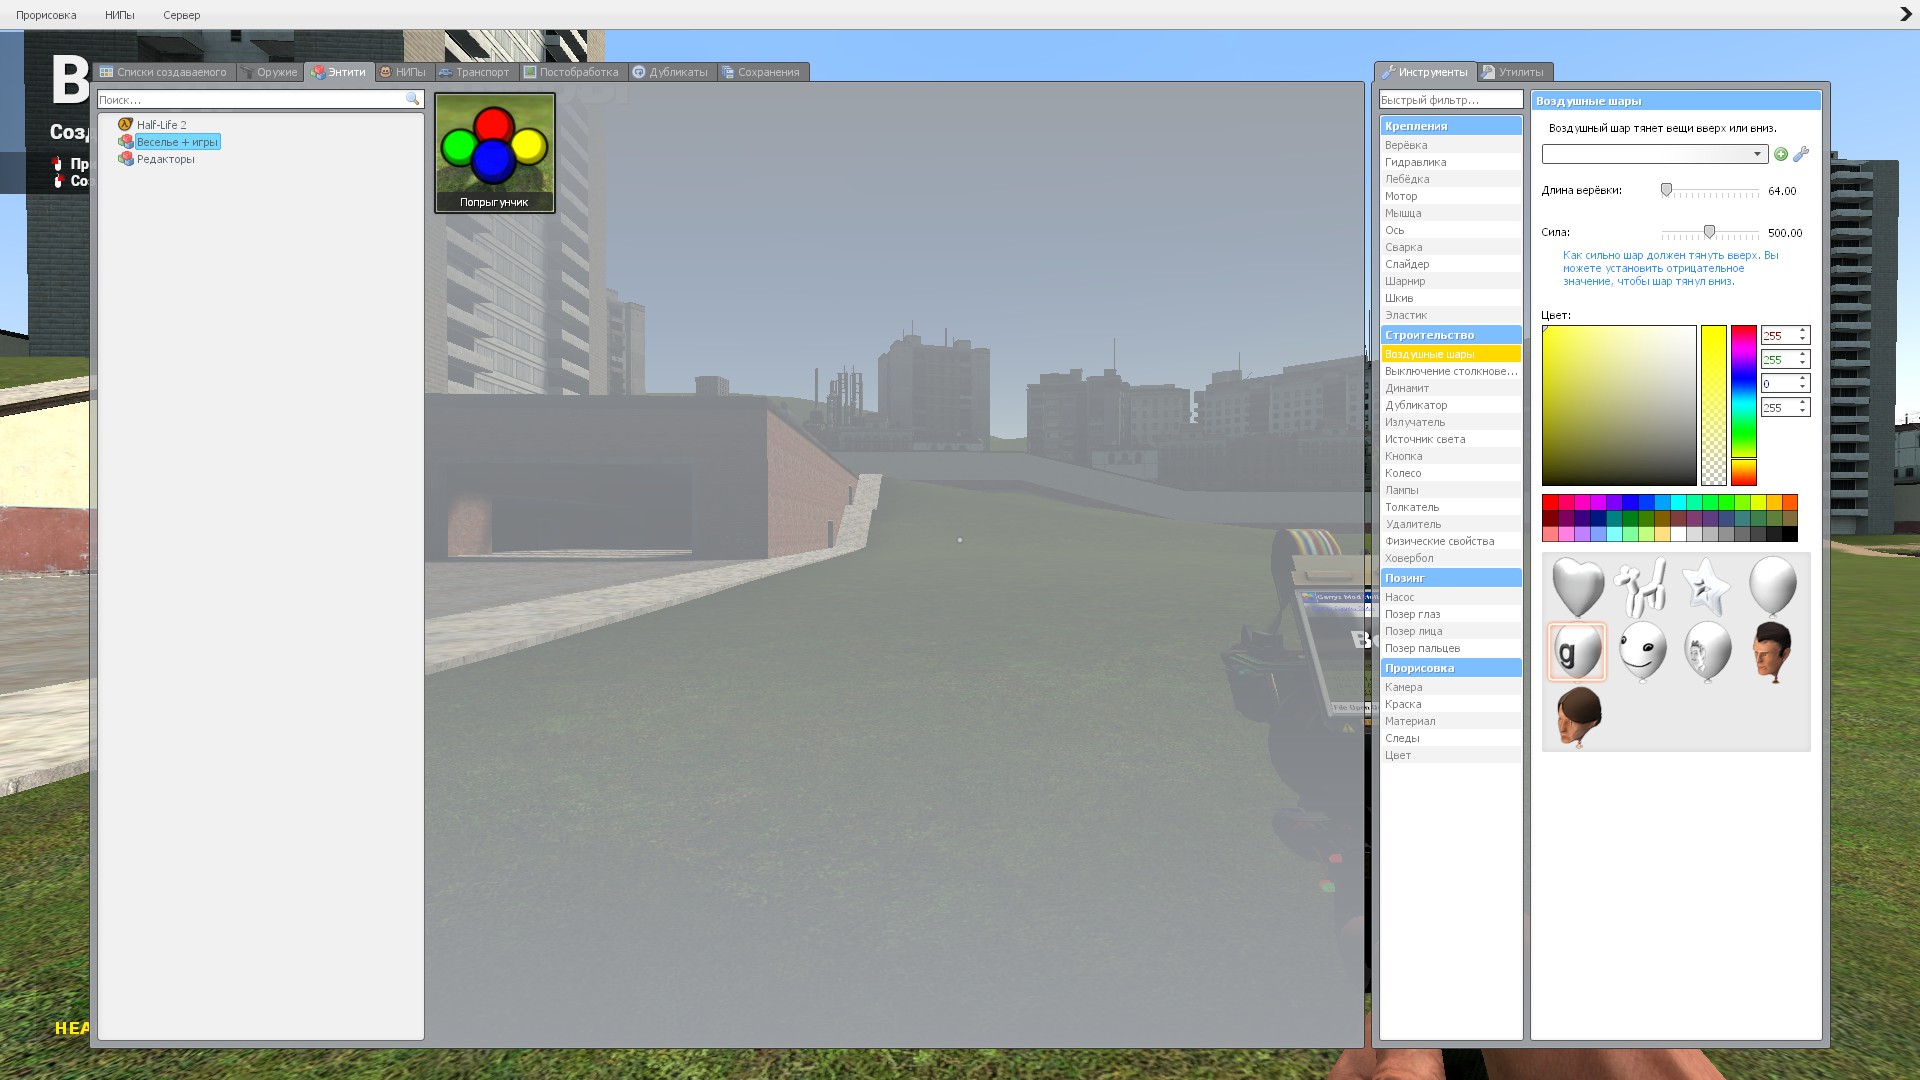Choose the balloon with letter g
This screenshot has height=1080, width=1920.
tap(1577, 652)
